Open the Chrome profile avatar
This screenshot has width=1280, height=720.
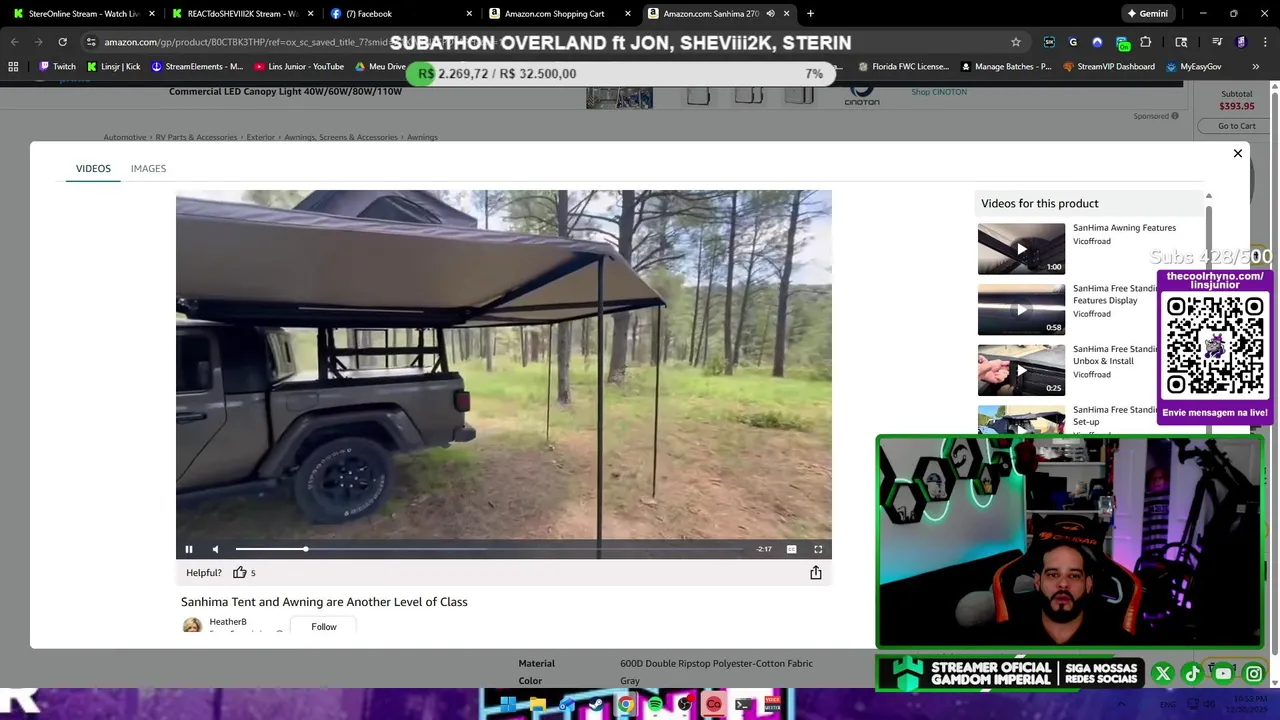click(x=1241, y=42)
